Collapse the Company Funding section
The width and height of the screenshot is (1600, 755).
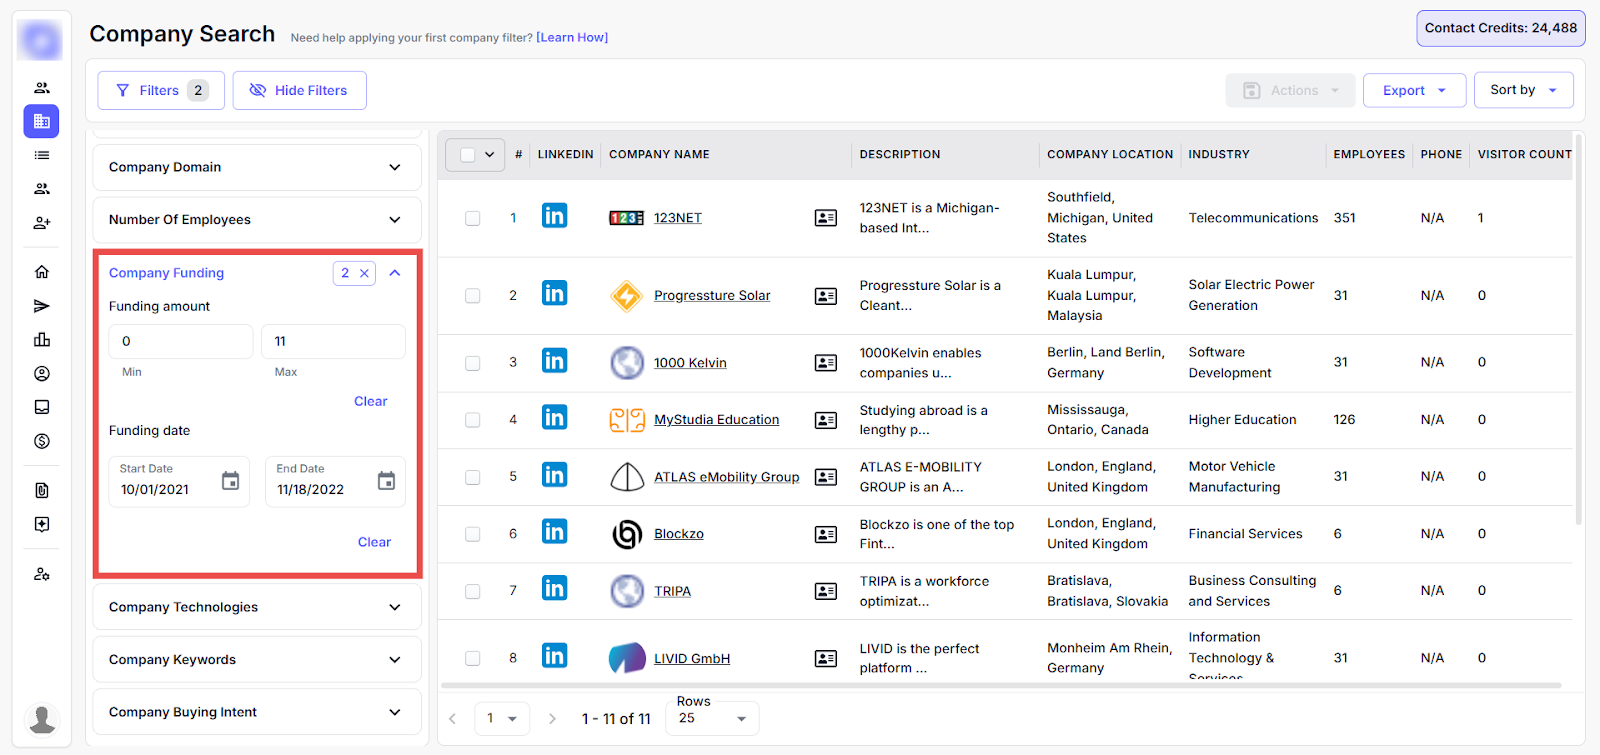395,273
